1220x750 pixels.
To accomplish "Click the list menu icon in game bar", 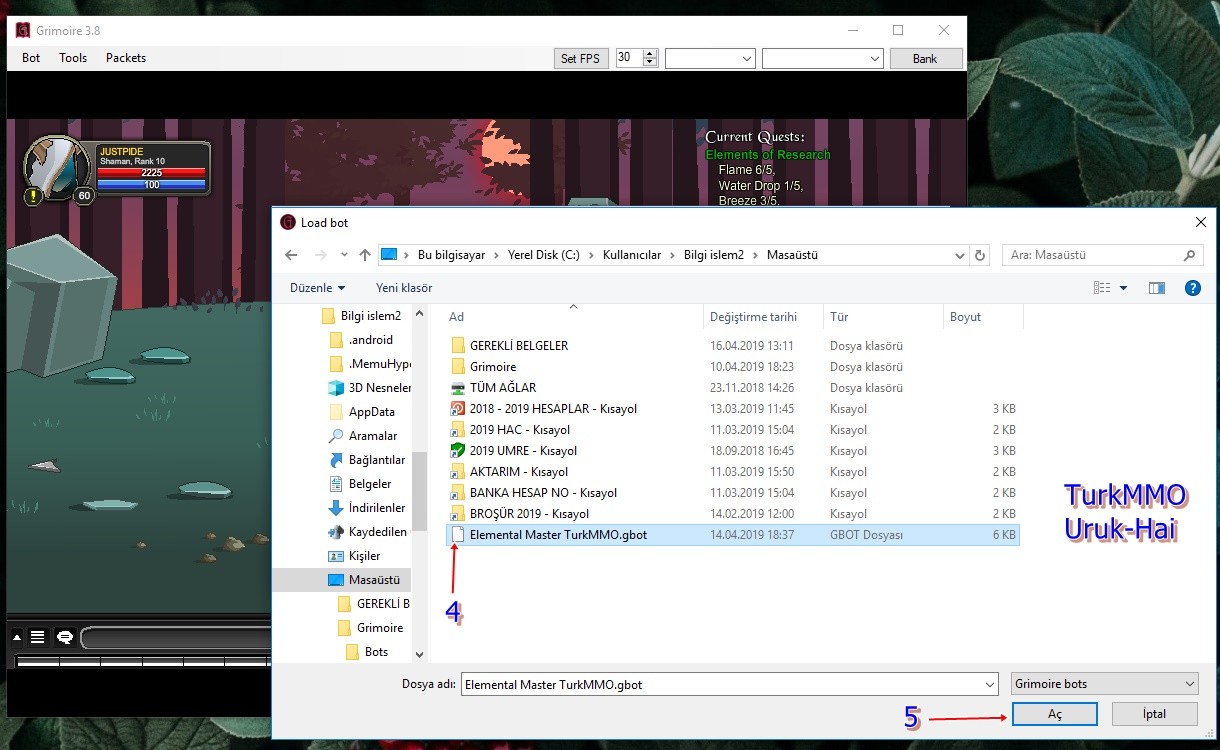I will [x=37, y=637].
